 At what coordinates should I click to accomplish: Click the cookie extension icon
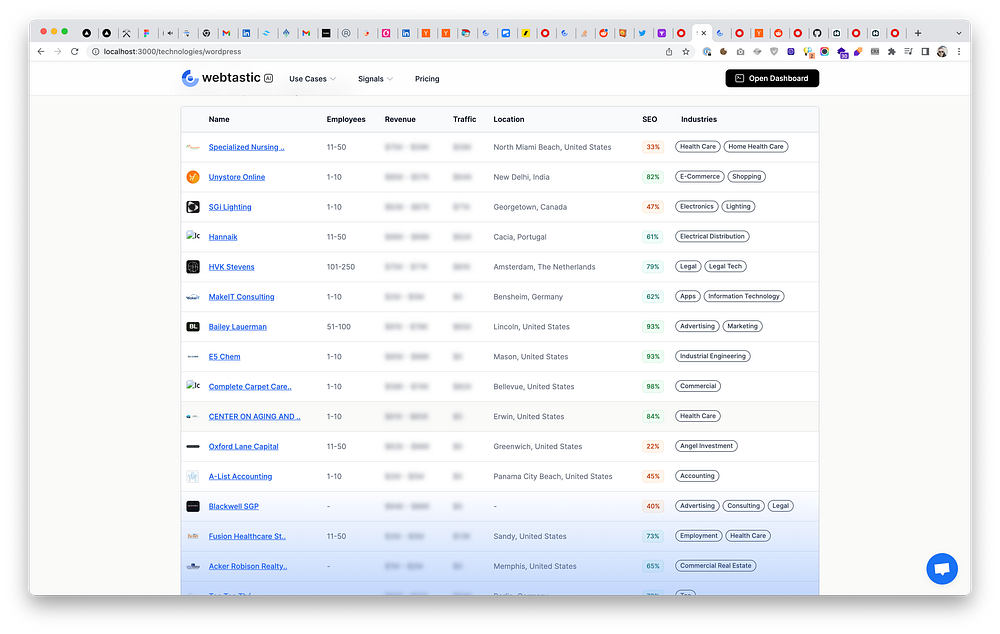click(724, 52)
